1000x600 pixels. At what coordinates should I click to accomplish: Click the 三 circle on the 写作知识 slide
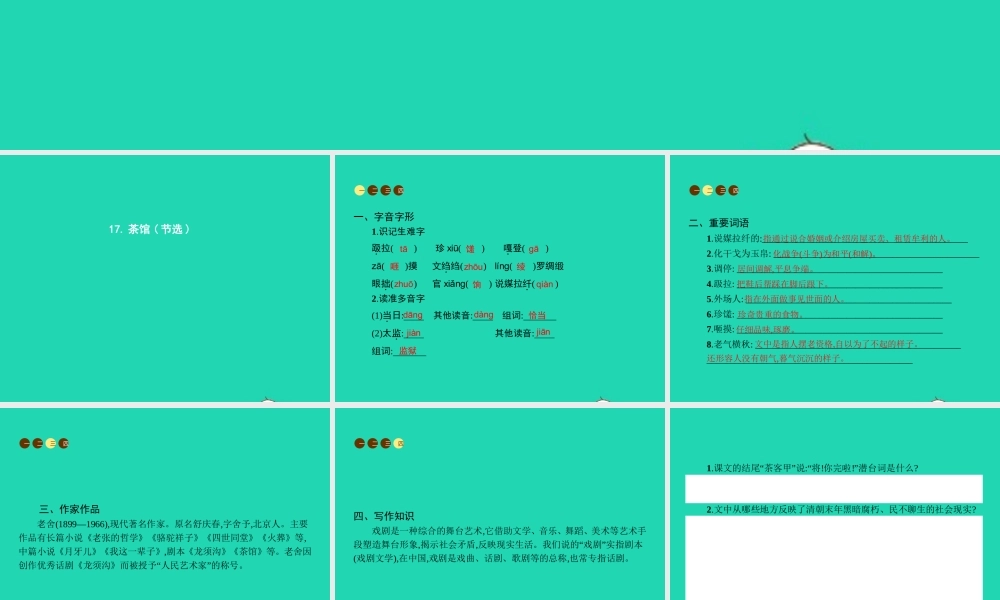click(386, 443)
